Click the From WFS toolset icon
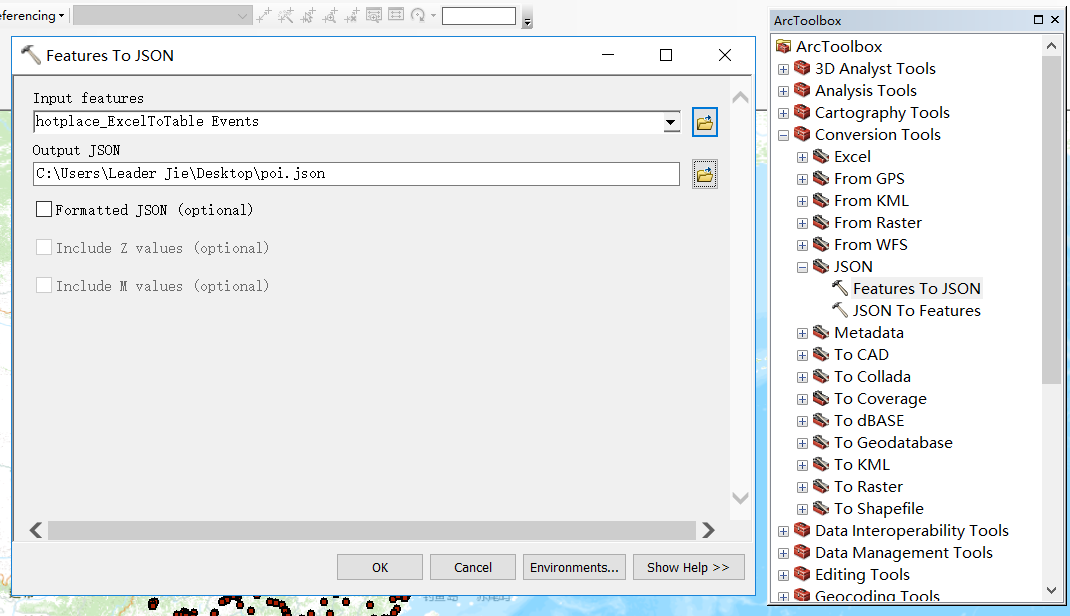 pyautogui.click(x=821, y=244)
